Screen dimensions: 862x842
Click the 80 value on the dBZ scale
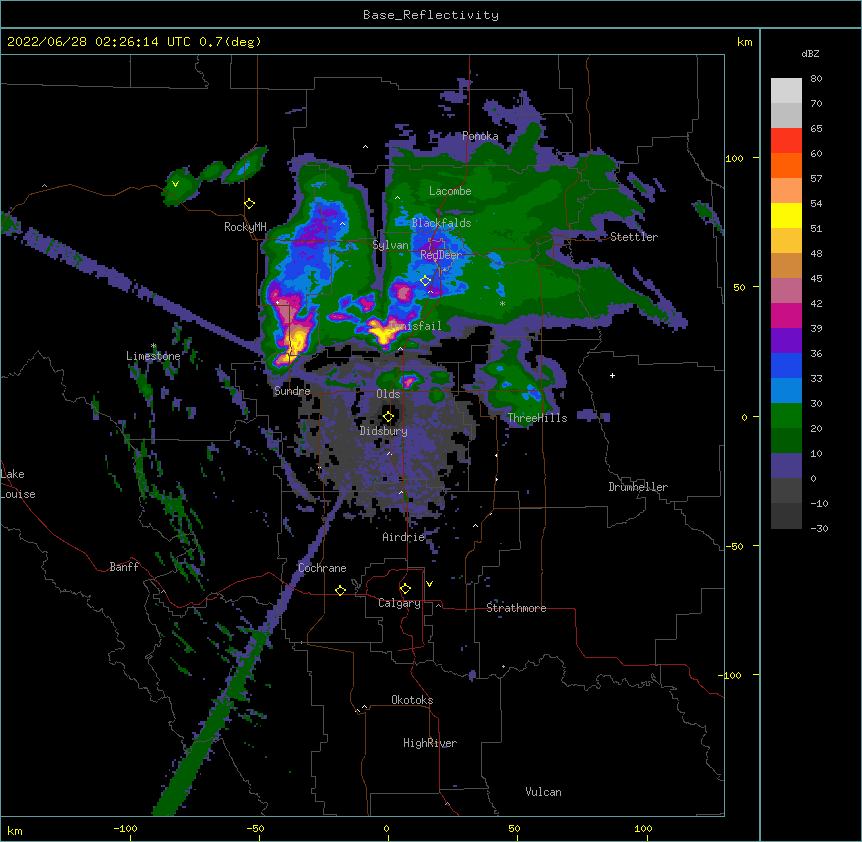pyautogui.click(x=816, y=79)
